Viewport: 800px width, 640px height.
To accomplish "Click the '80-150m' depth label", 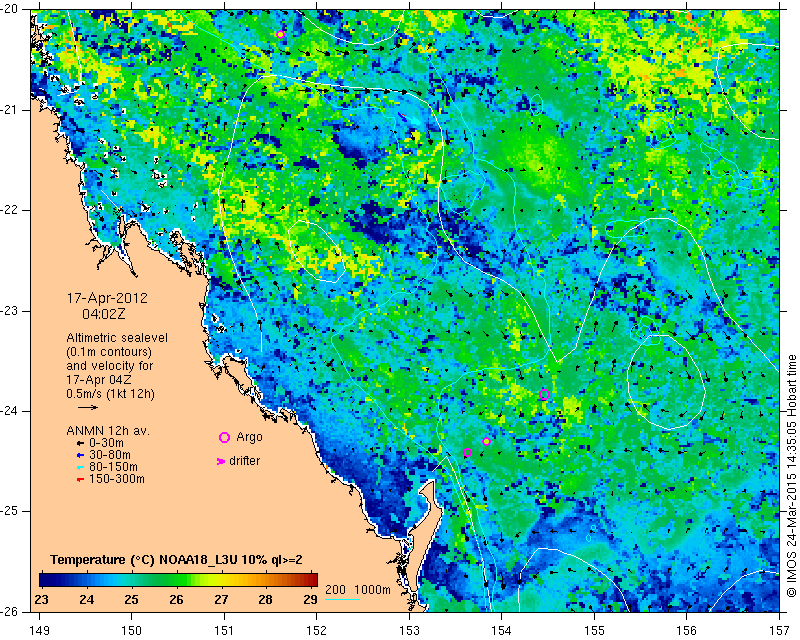I will [x=113, y=467].
